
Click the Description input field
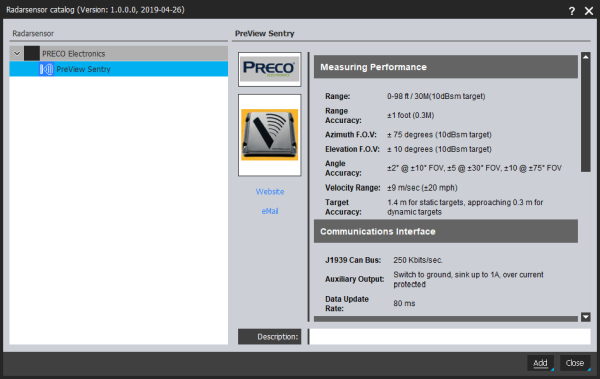tap(450, 337)
